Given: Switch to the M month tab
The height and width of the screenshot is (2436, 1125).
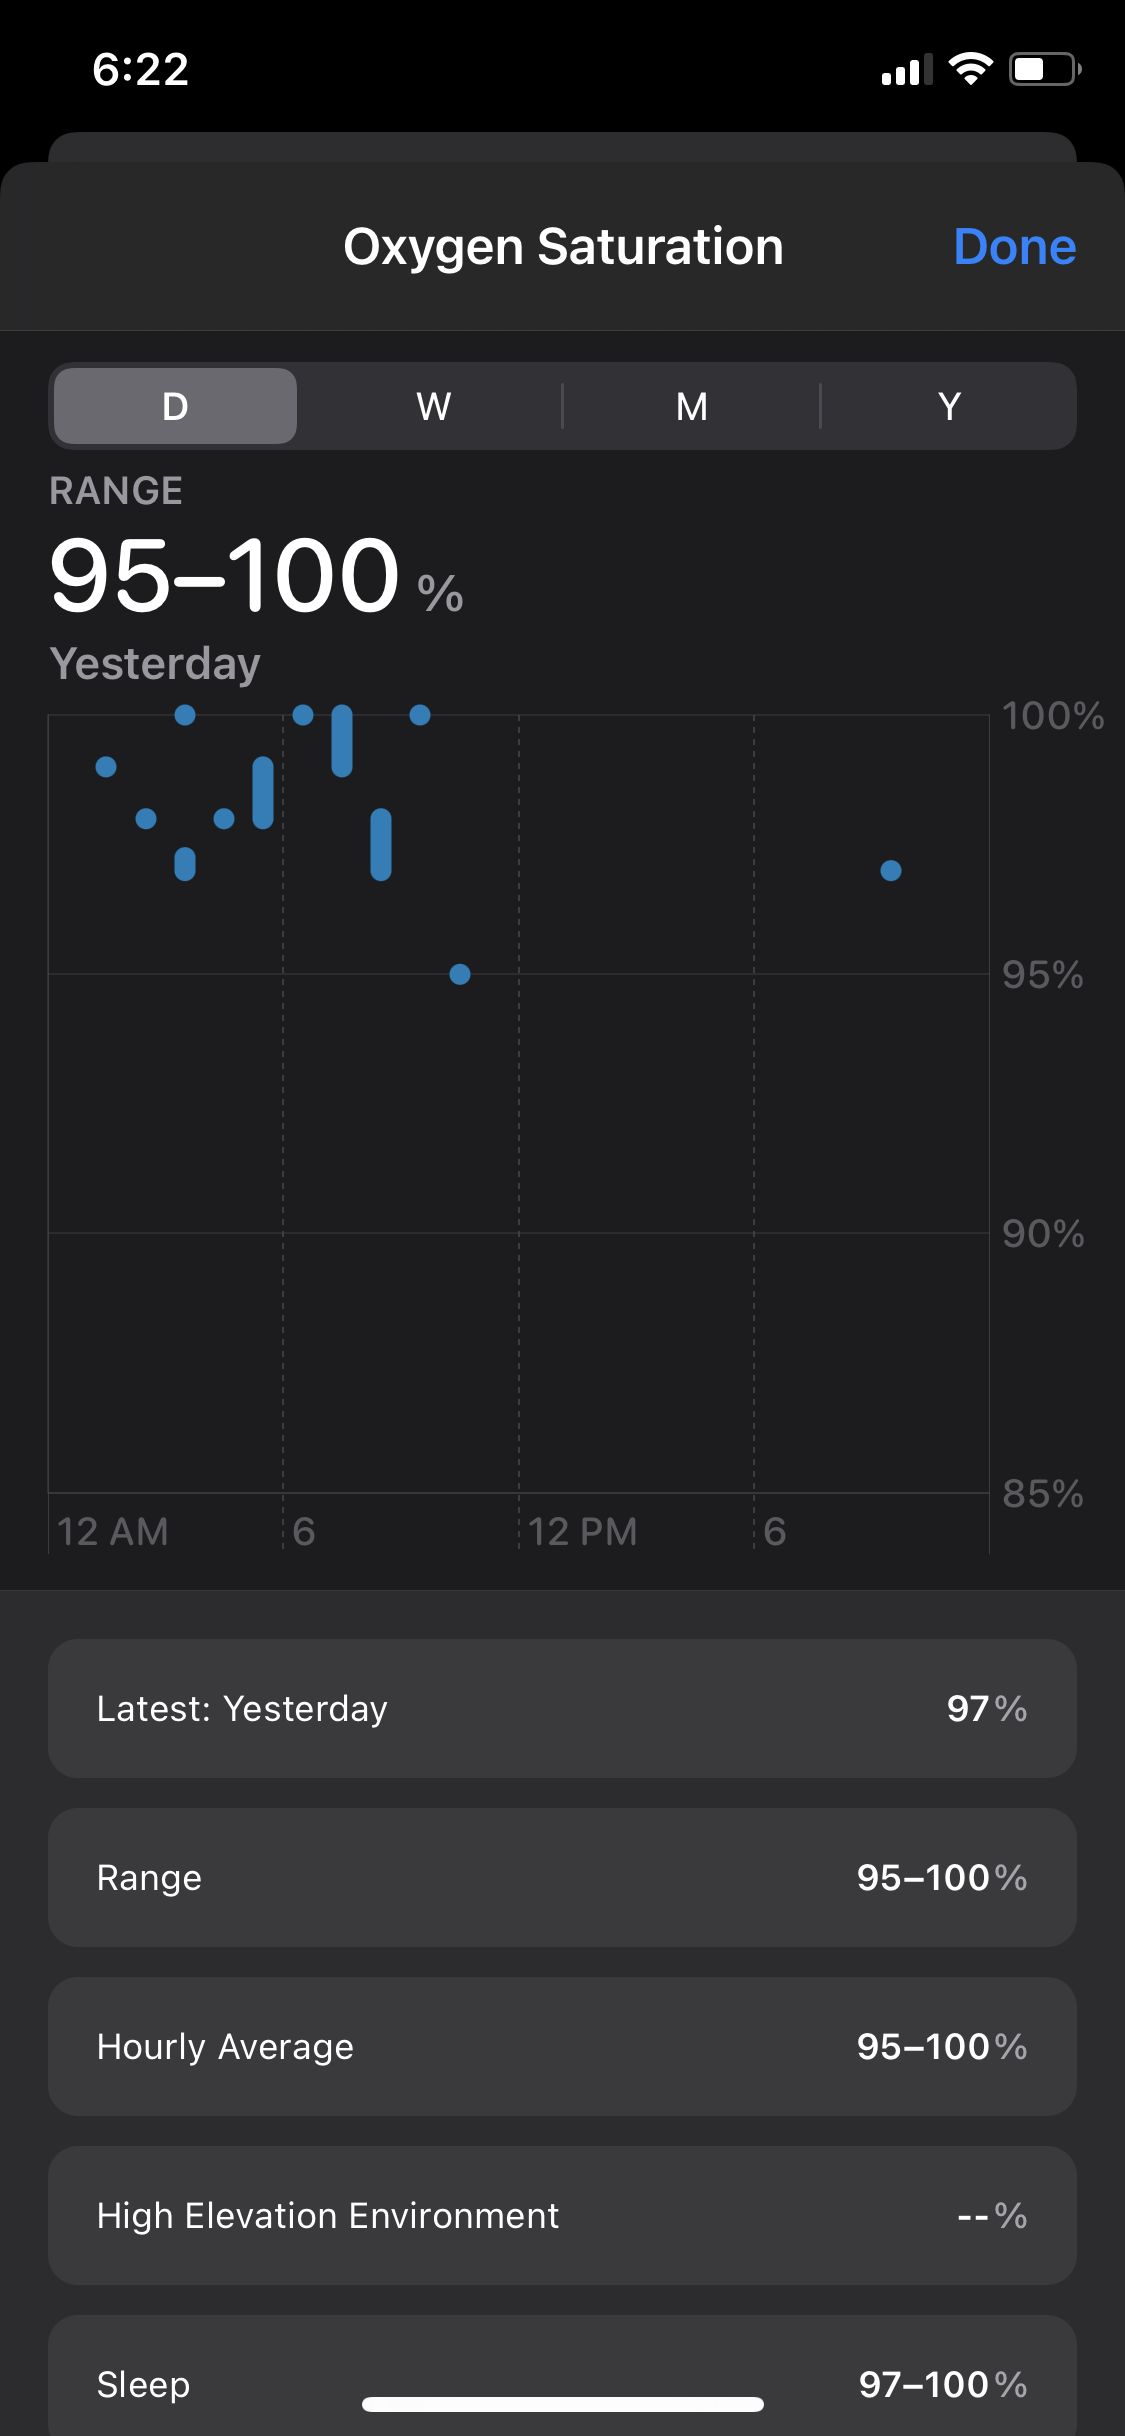Looking at the screenshot, I should 691,406.
